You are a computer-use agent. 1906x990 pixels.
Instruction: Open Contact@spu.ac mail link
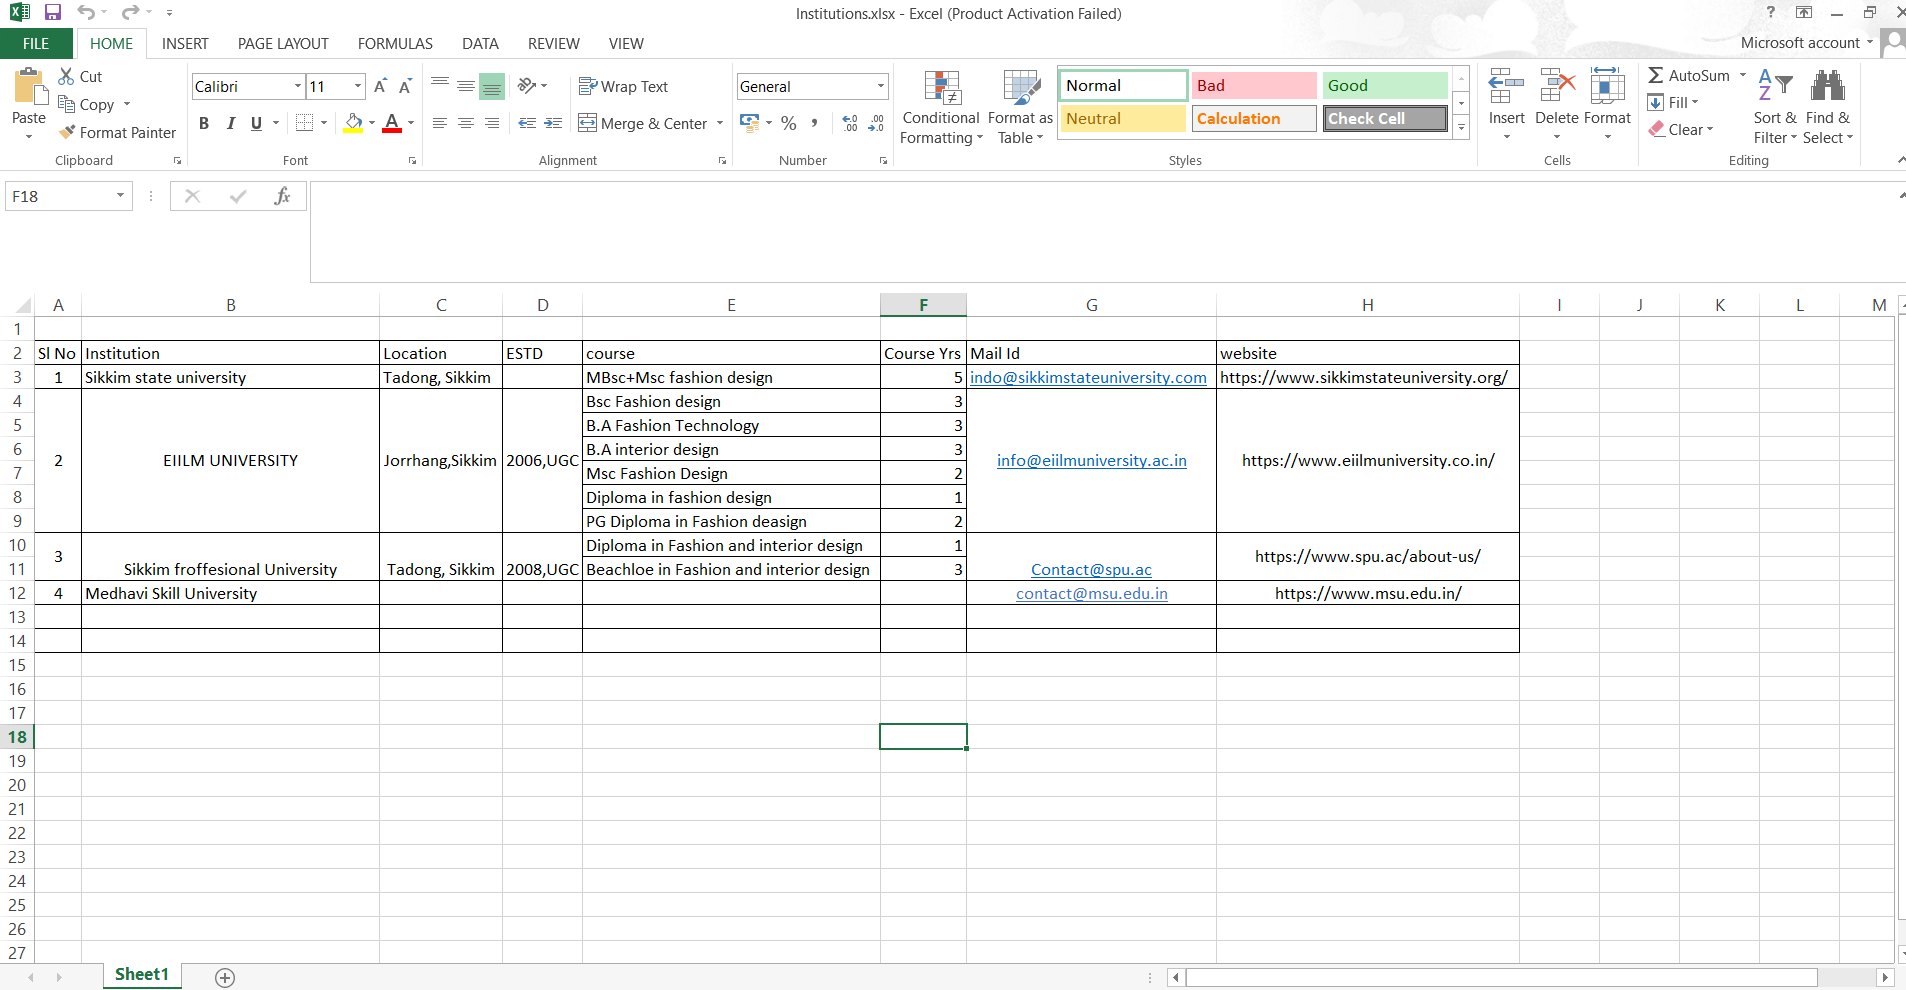[1091, 569]
